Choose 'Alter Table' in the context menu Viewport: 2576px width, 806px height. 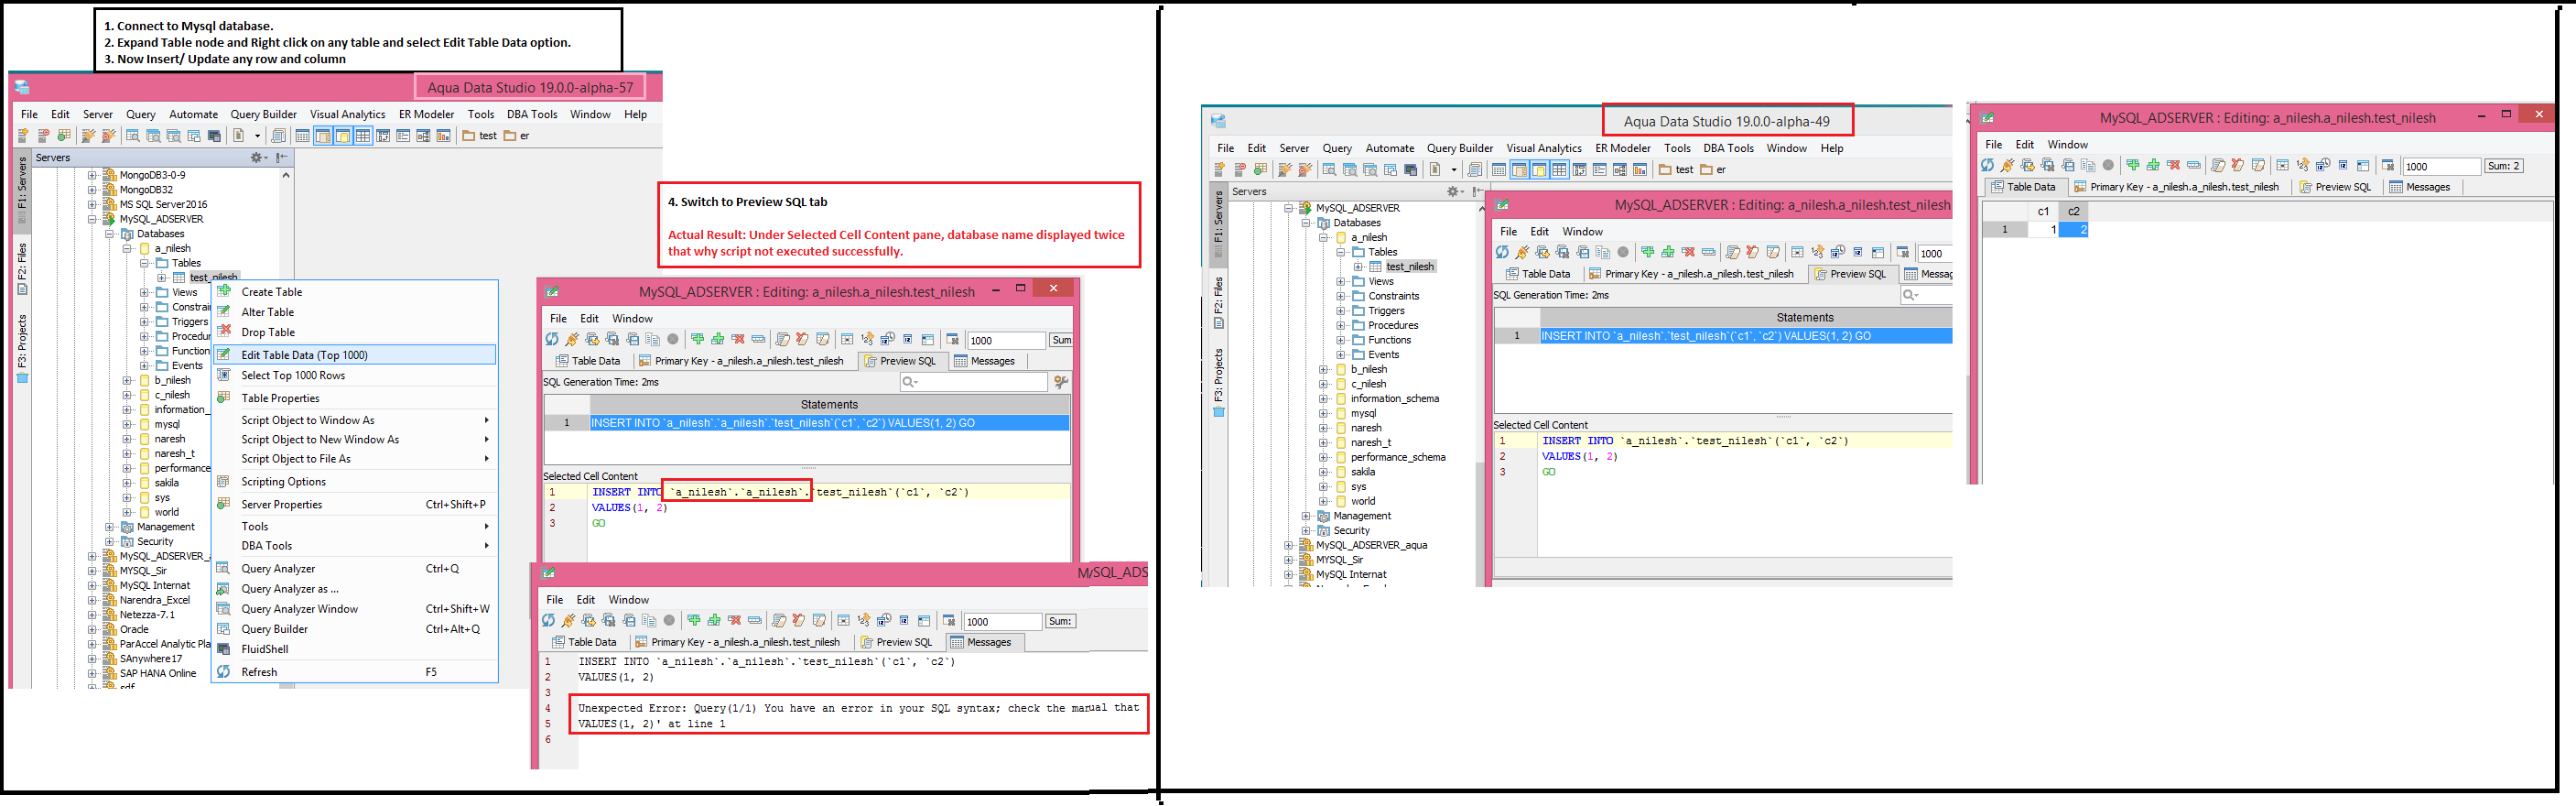click(x=354, y=312)
